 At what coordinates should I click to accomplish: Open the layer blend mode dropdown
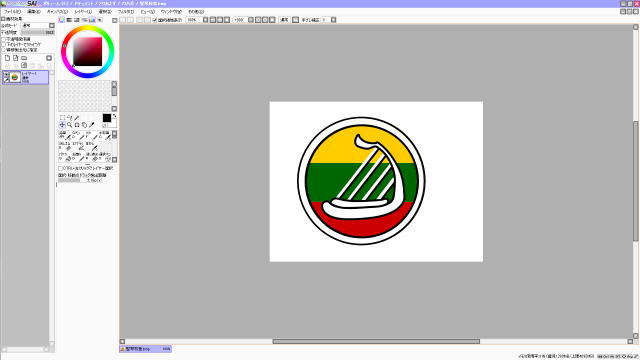pyautogui.click(x=52, y=25)
